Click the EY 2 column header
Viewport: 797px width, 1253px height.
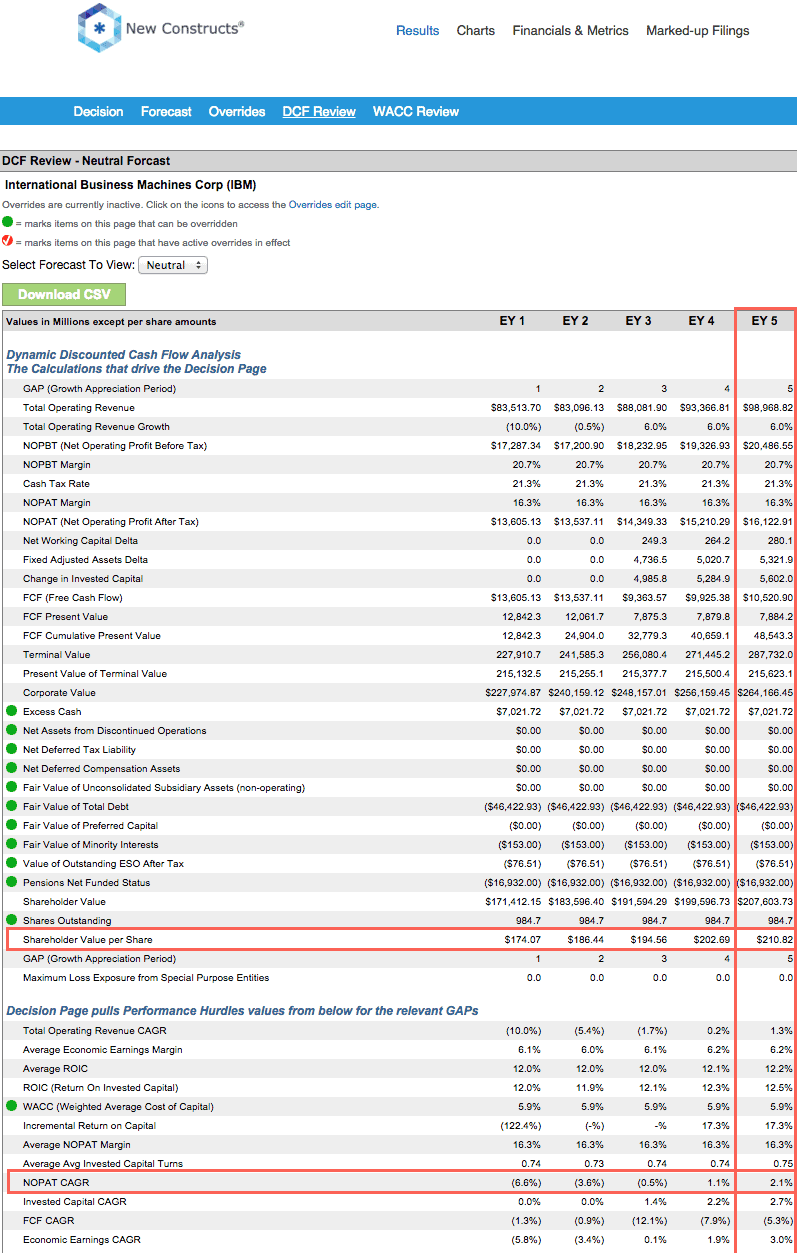pyautogui.click(x=575, y=321)
